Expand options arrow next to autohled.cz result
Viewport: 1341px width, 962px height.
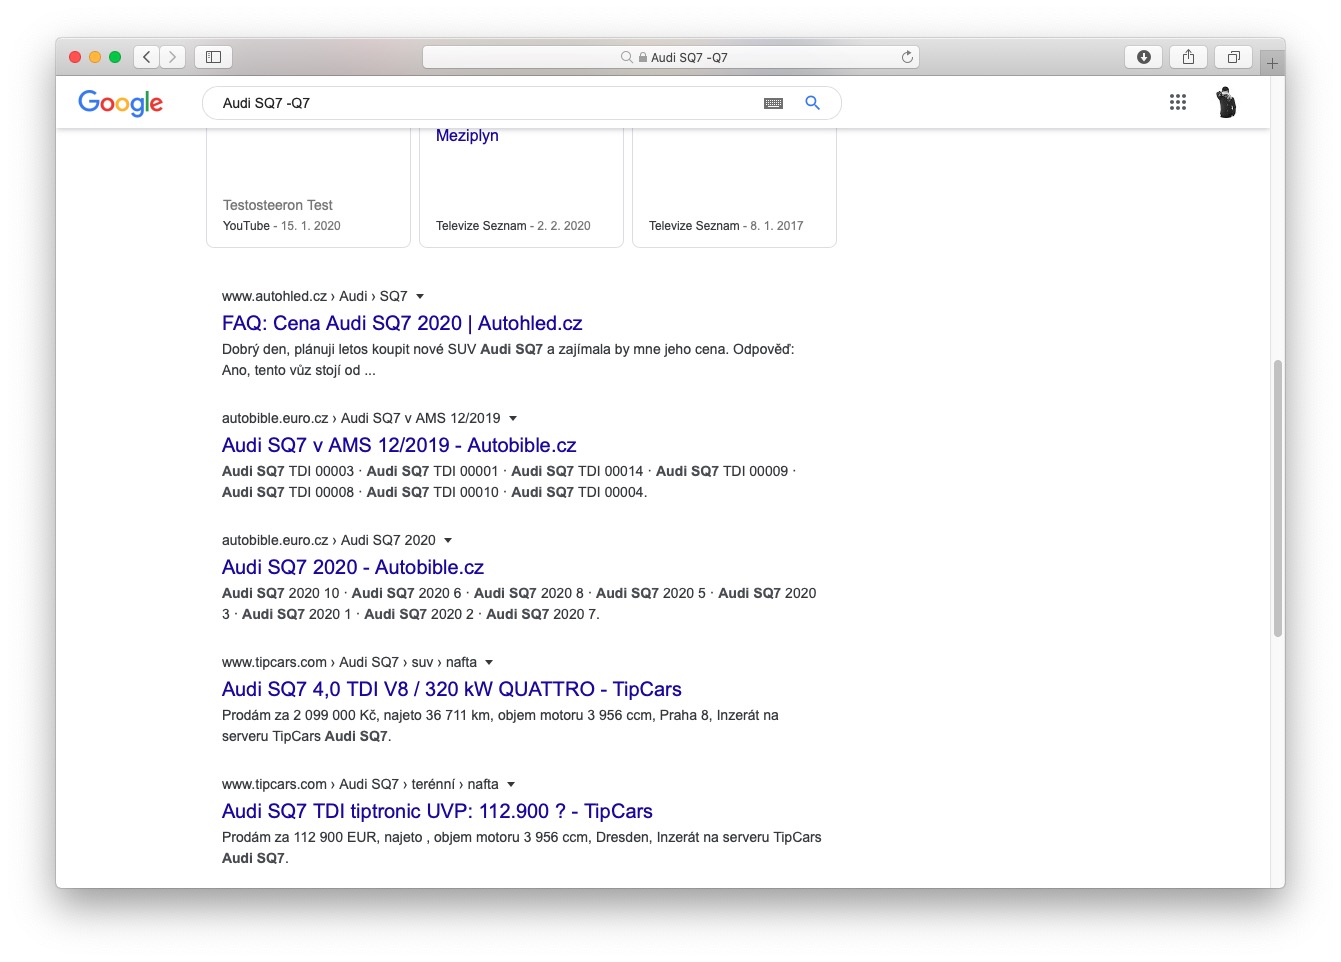(x=420, y=296)
